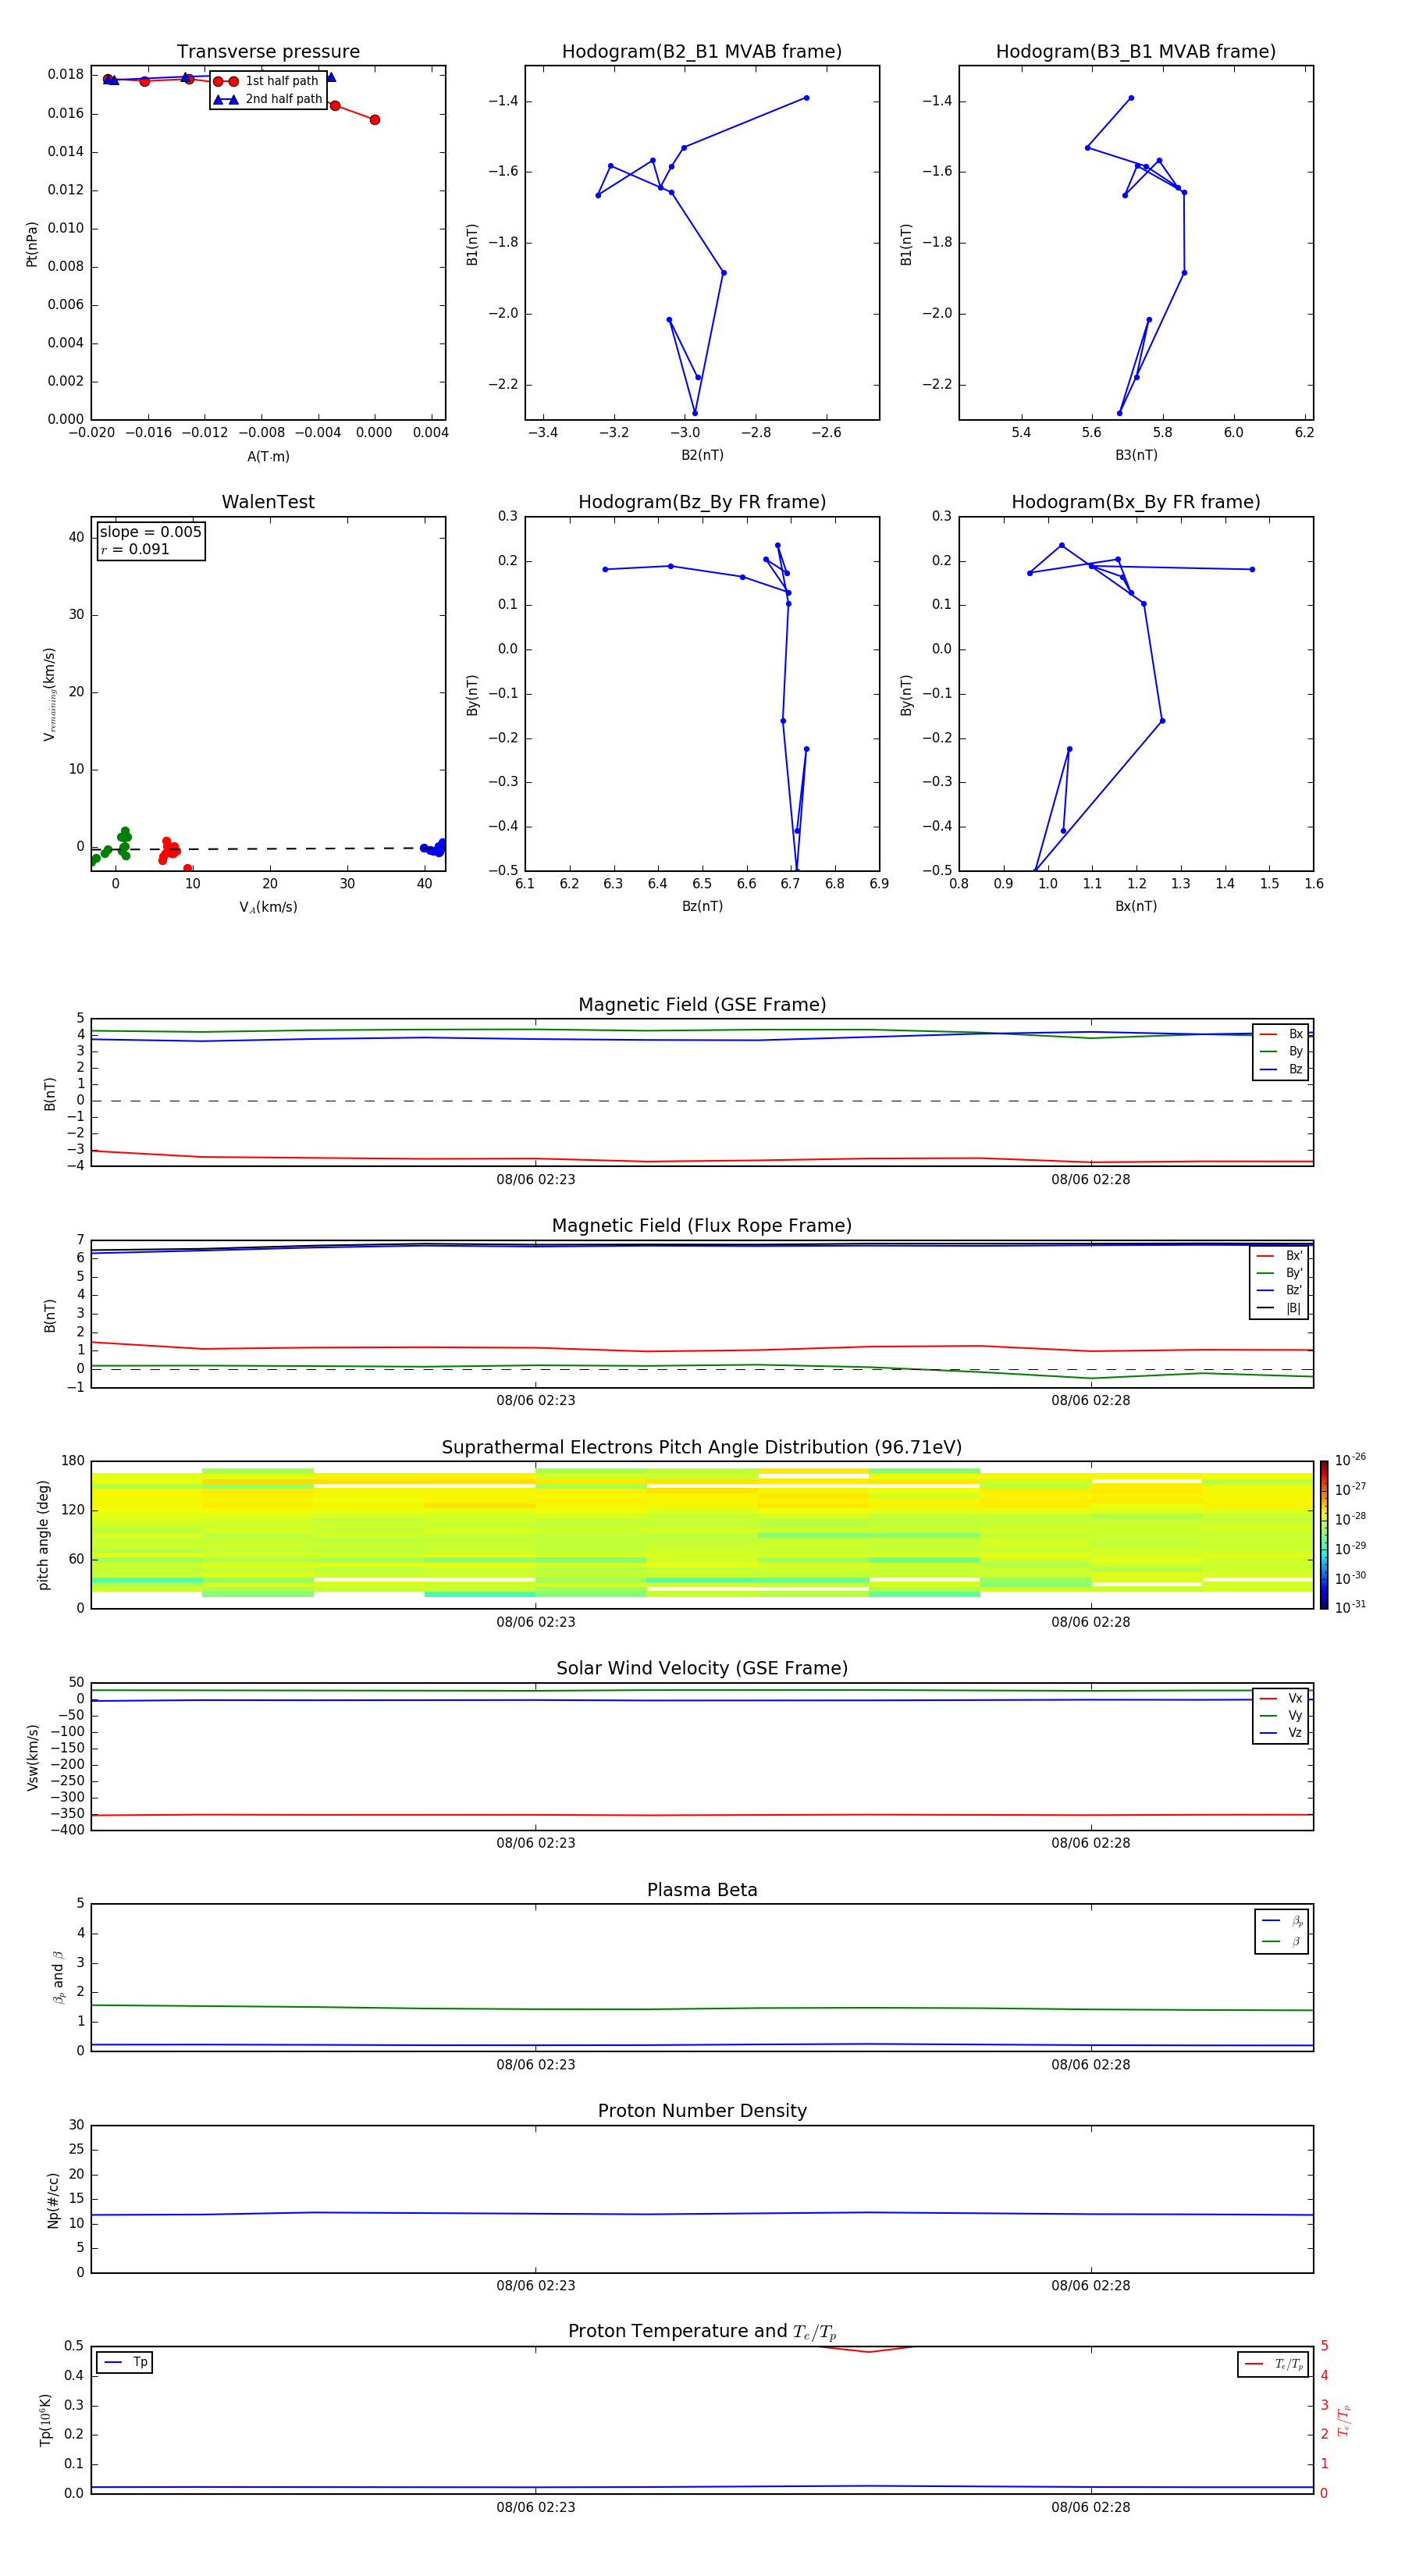Click the '08/06 02:23' tick under Plasma Beta
Screen dimensions: 1405x2576
536,2065
